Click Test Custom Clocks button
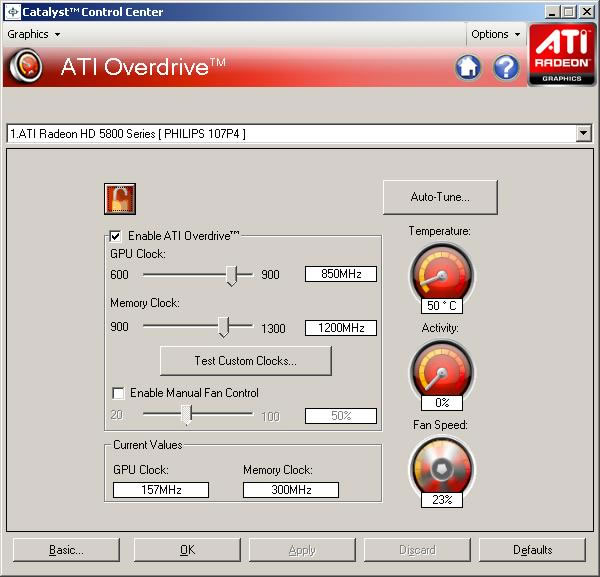This screenshot has width=600, height=577. click(x=246, y=360)
